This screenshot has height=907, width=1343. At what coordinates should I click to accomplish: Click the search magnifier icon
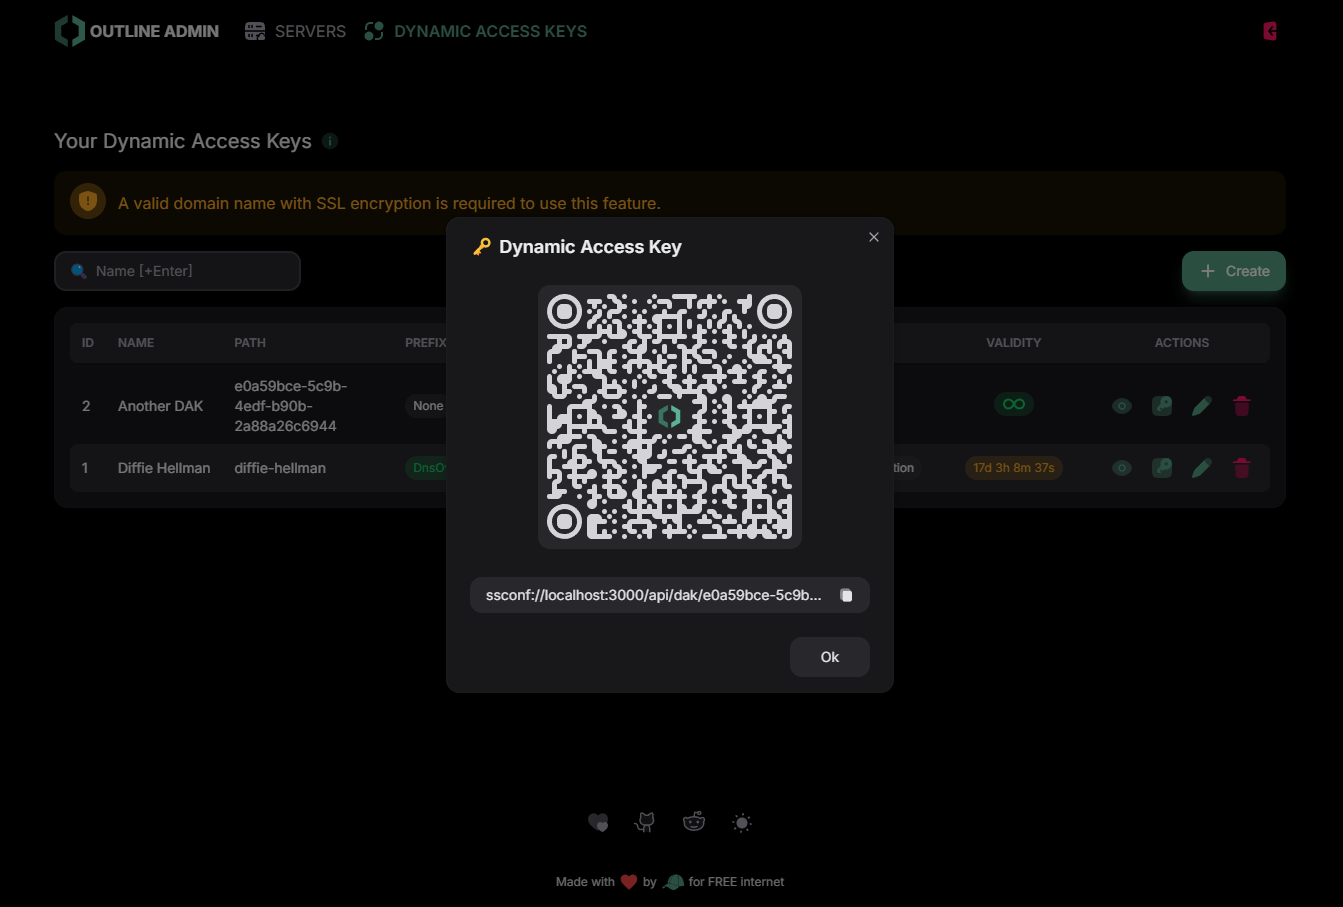79,271
